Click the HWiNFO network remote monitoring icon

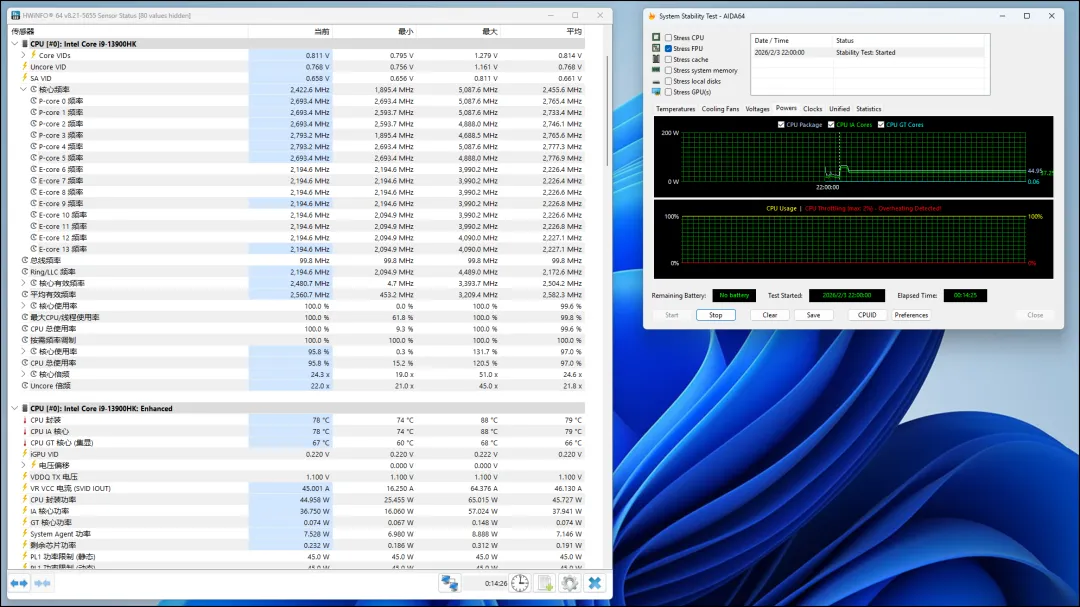point(450,583)
